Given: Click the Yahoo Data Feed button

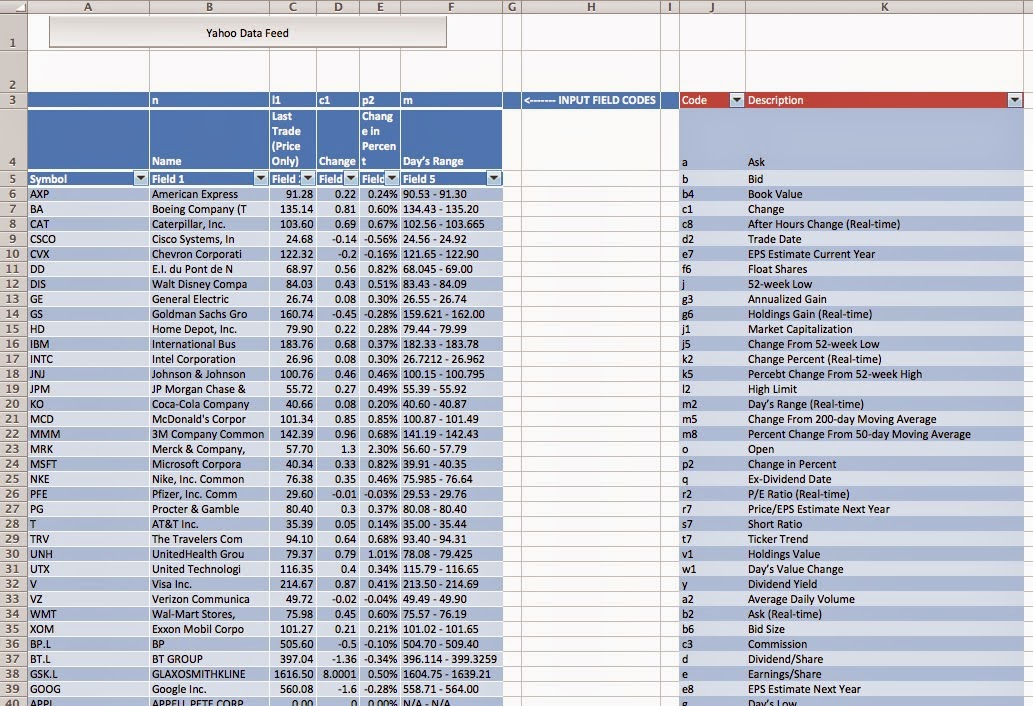Looking at the screenshot, I should [x=248, y=32].
